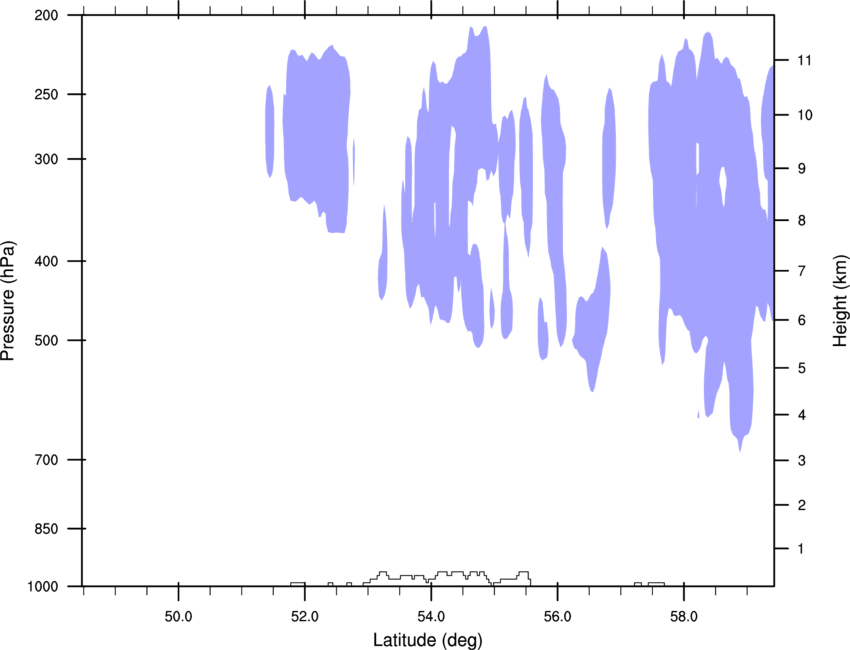Click the 11 km height tick label

[x=804, y=60]
